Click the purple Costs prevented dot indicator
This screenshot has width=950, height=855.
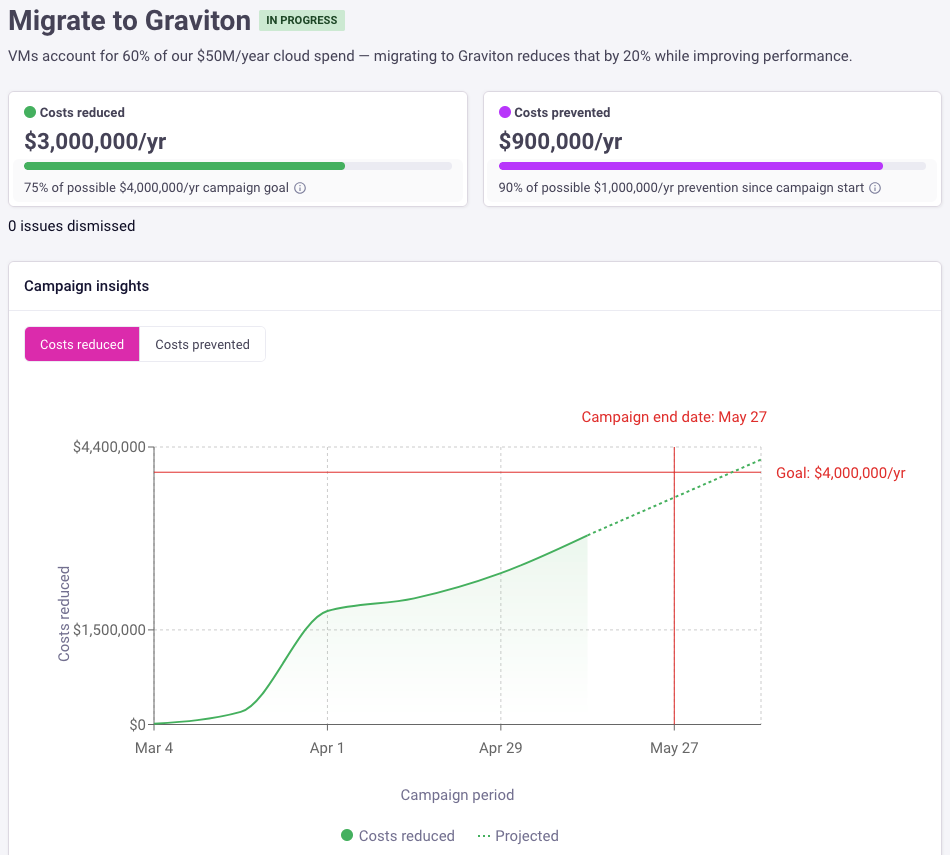[505, 112]
